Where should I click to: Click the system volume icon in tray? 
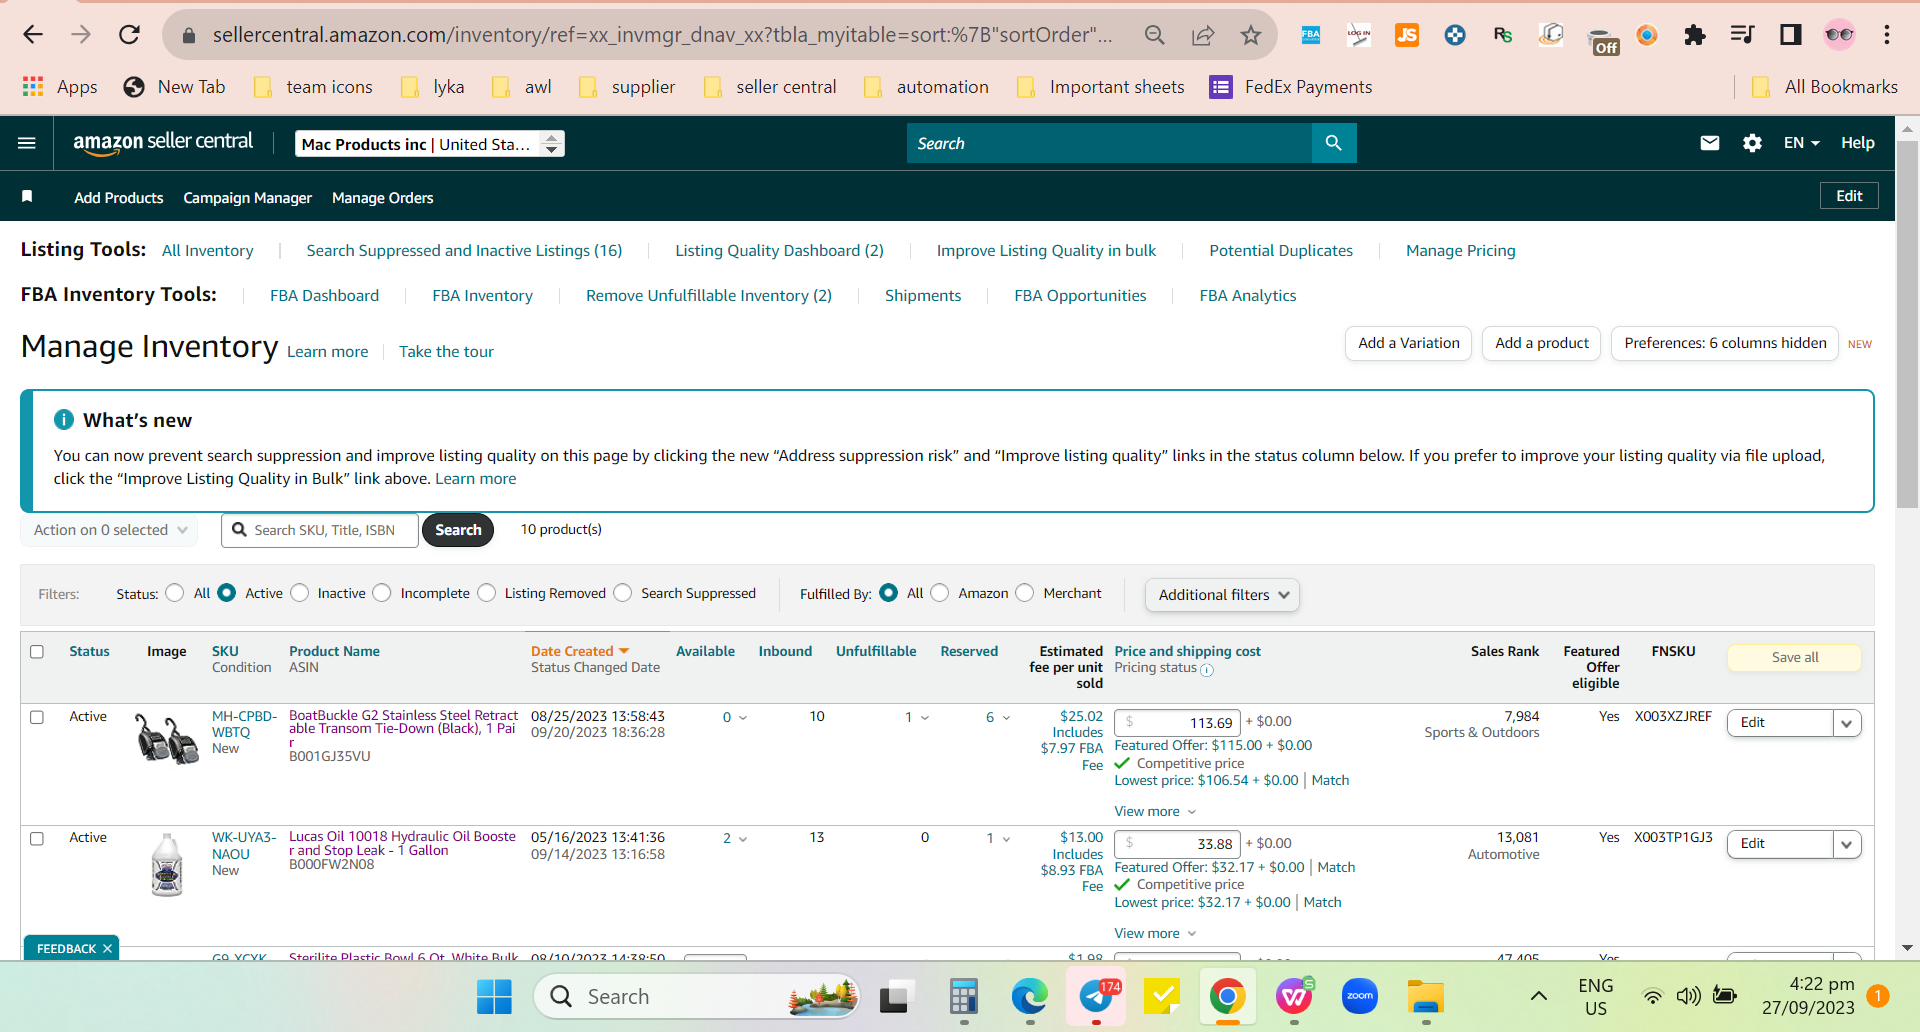pyautogui.click(x=1688, y=996)
